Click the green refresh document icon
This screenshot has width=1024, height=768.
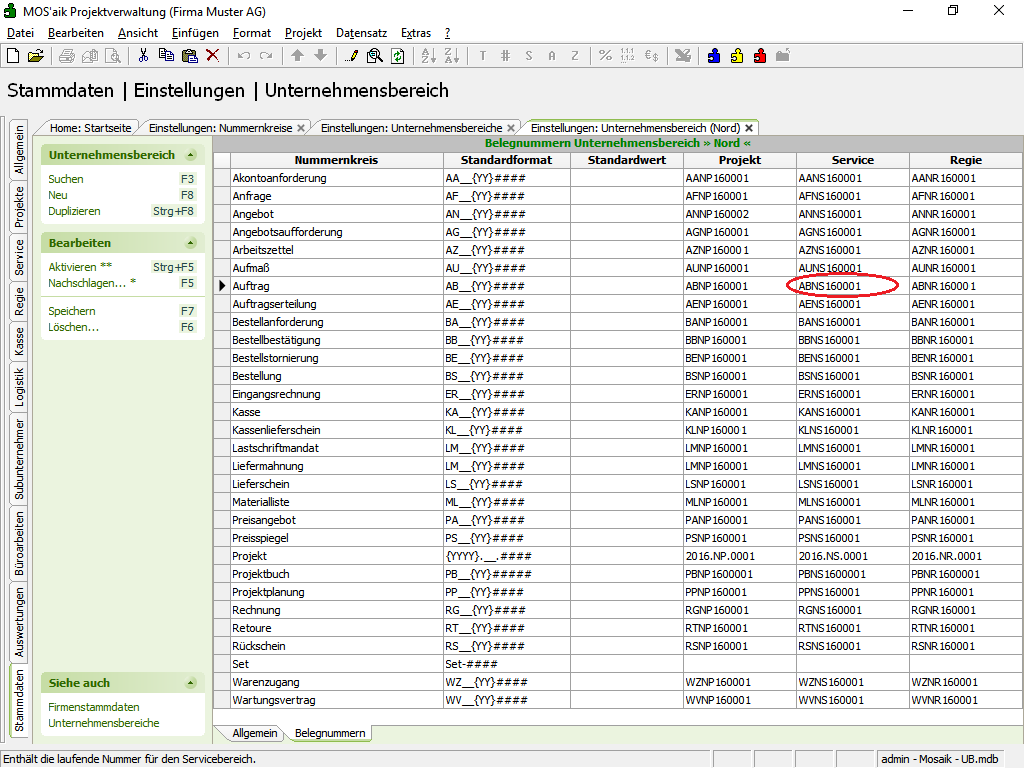pyautogui.click(x=397, y=56)
